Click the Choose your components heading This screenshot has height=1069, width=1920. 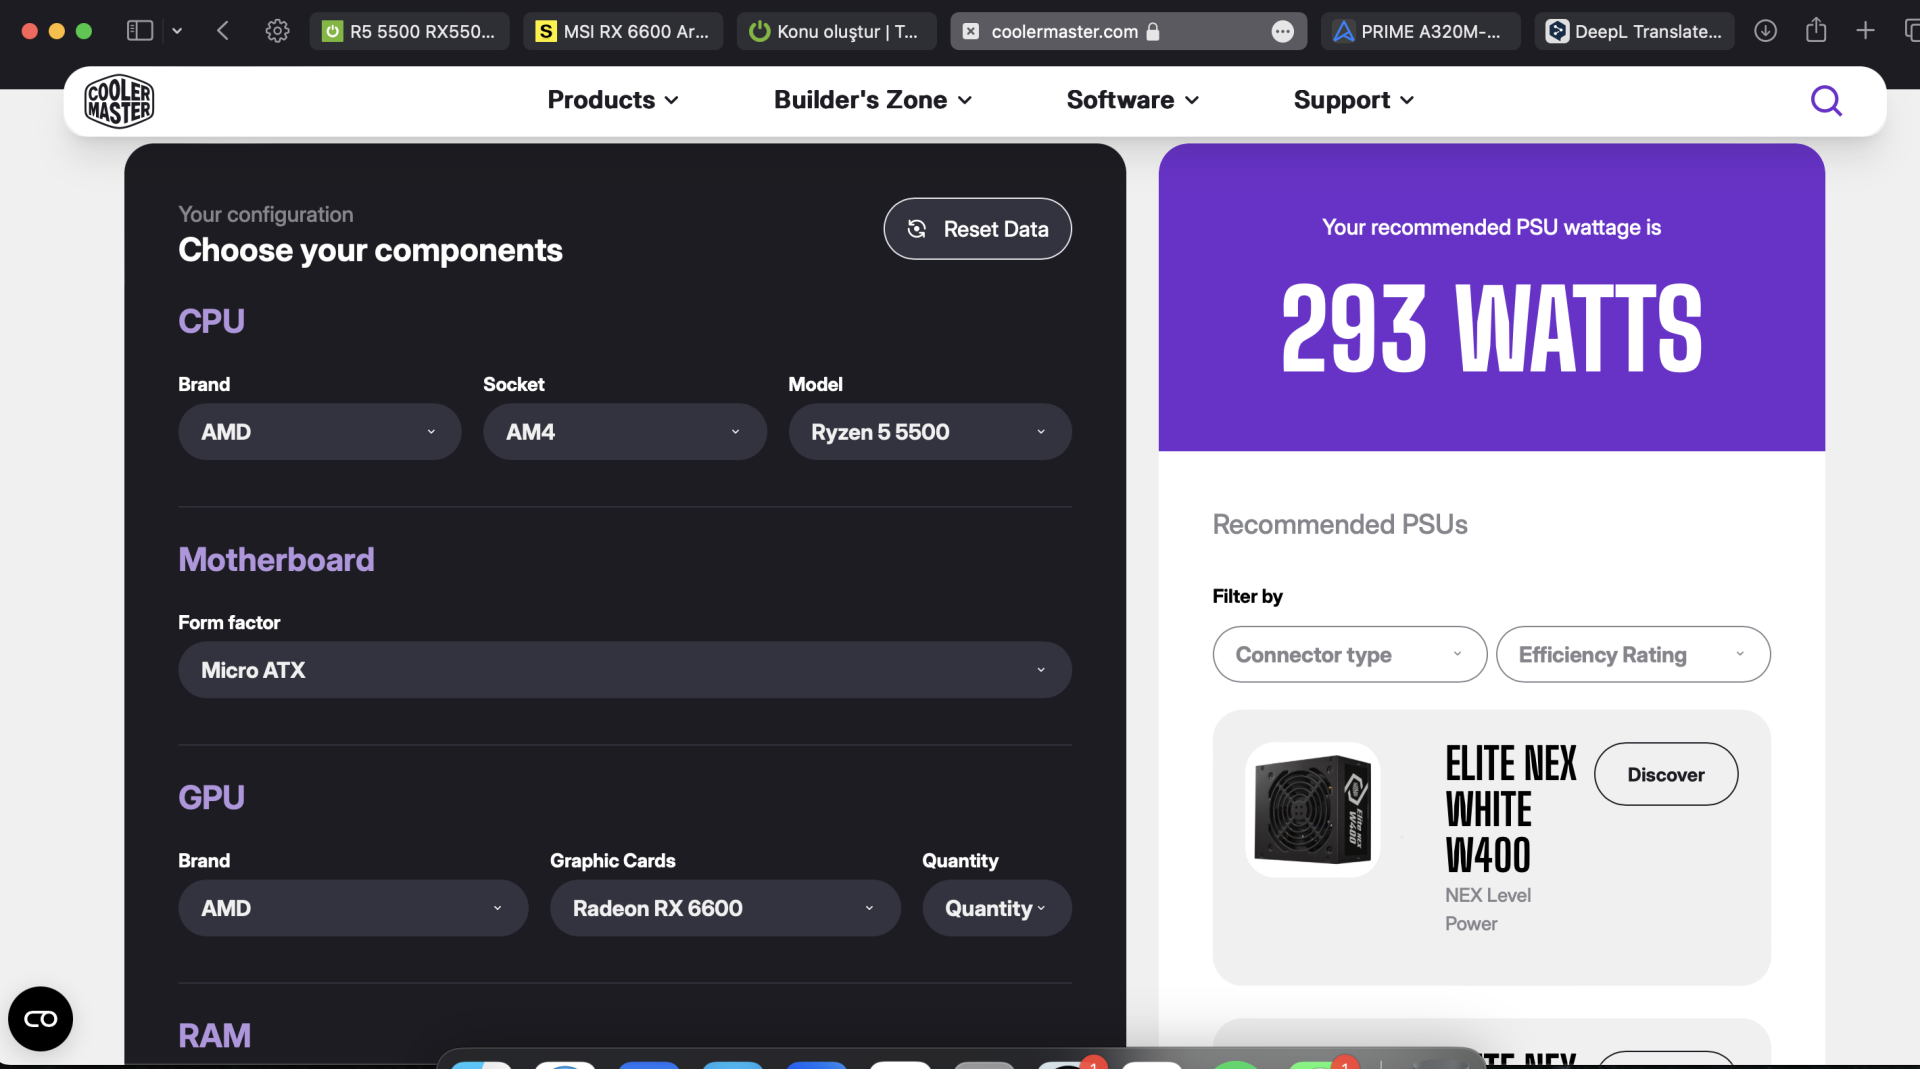[x=370, y=250]
